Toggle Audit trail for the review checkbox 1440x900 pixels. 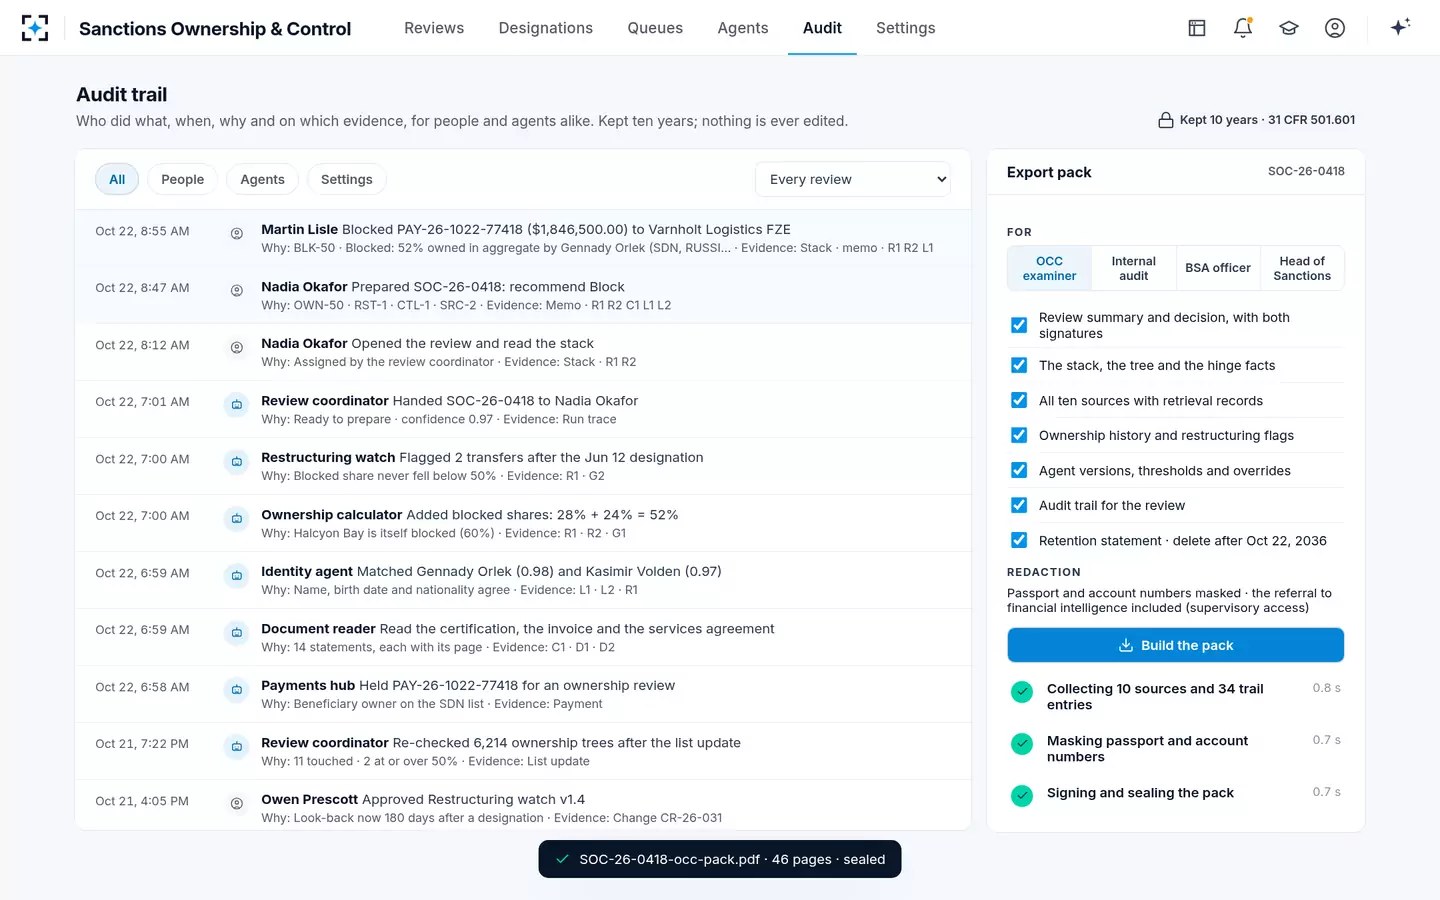(1019, 505)
